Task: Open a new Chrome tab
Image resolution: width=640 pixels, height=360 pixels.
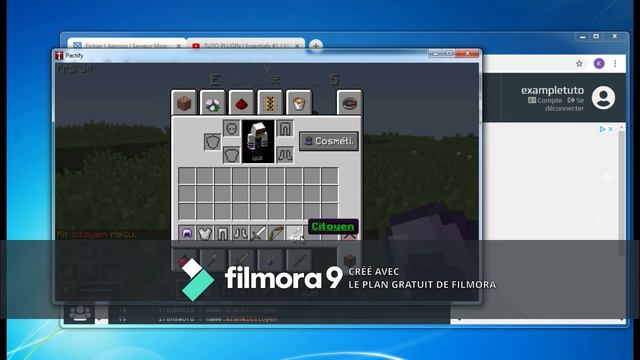Action: [316, 46]
